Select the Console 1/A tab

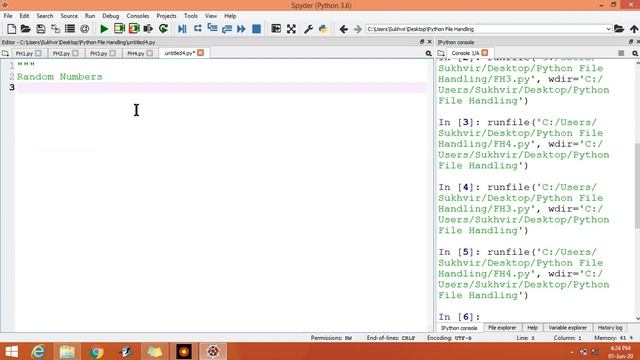coord(465,53)
